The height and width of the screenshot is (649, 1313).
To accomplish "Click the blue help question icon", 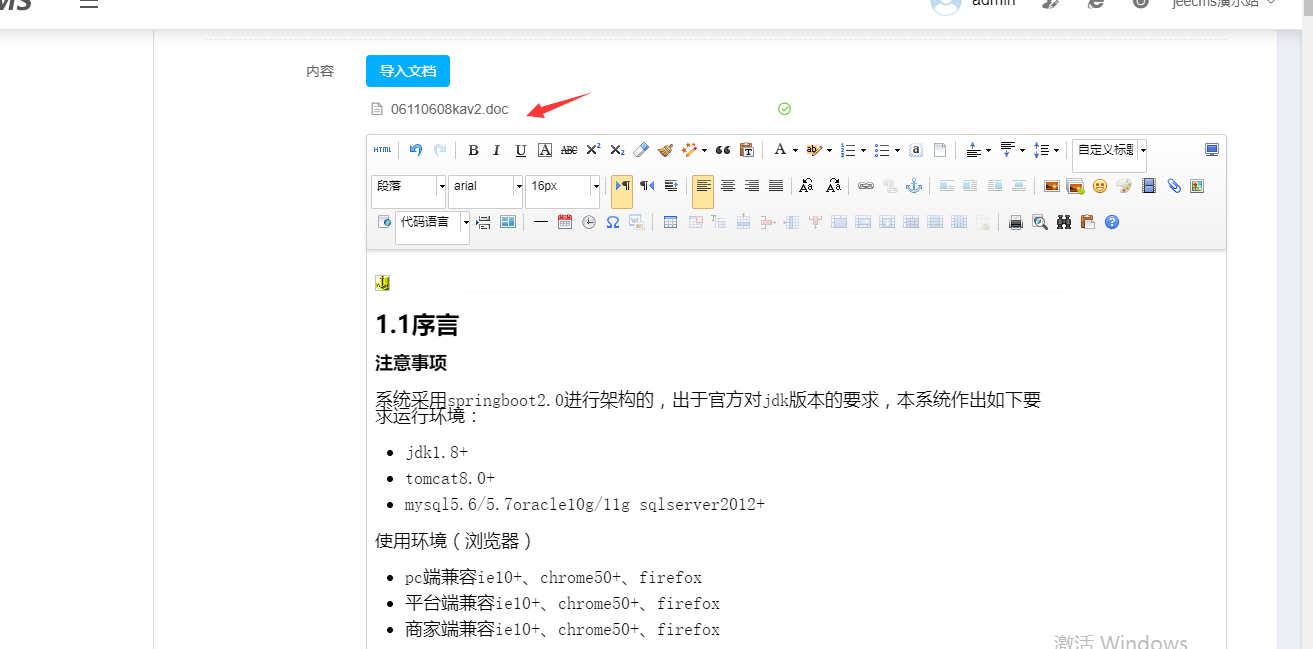I will (x=1112, y=222).
